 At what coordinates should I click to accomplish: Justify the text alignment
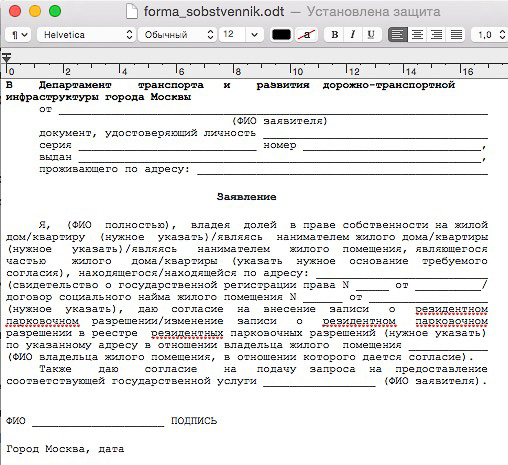(456, 35)
